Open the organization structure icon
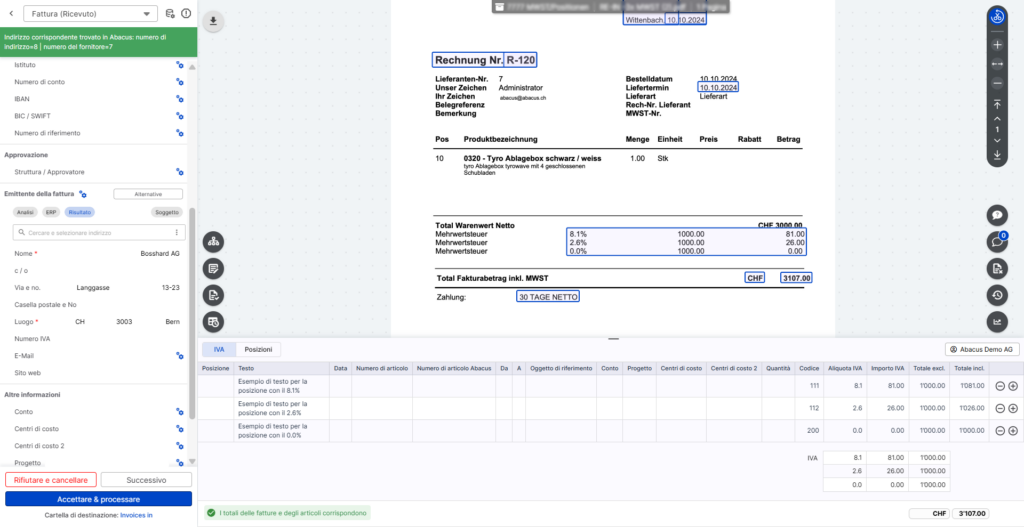Screen dimensions: 1024x527 (215, 242)
